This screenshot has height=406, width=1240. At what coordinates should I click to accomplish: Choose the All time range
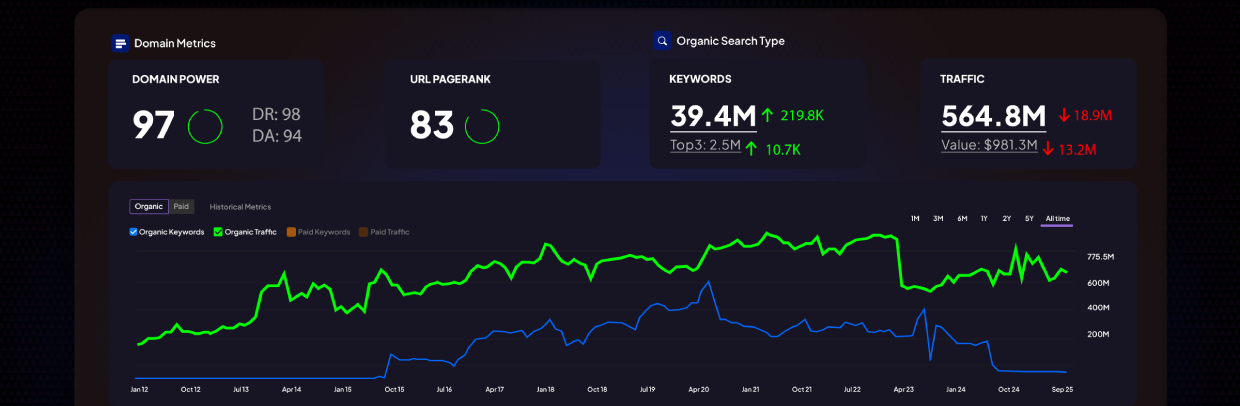(x=1057, y=218)
